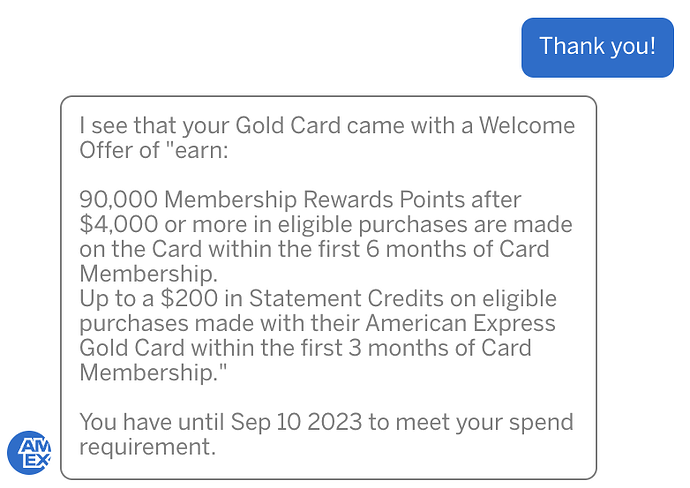Tap the blue "Thank you!" message bubble
The image size is (690, 488).
pyautogui.click(x=597, y=46)
